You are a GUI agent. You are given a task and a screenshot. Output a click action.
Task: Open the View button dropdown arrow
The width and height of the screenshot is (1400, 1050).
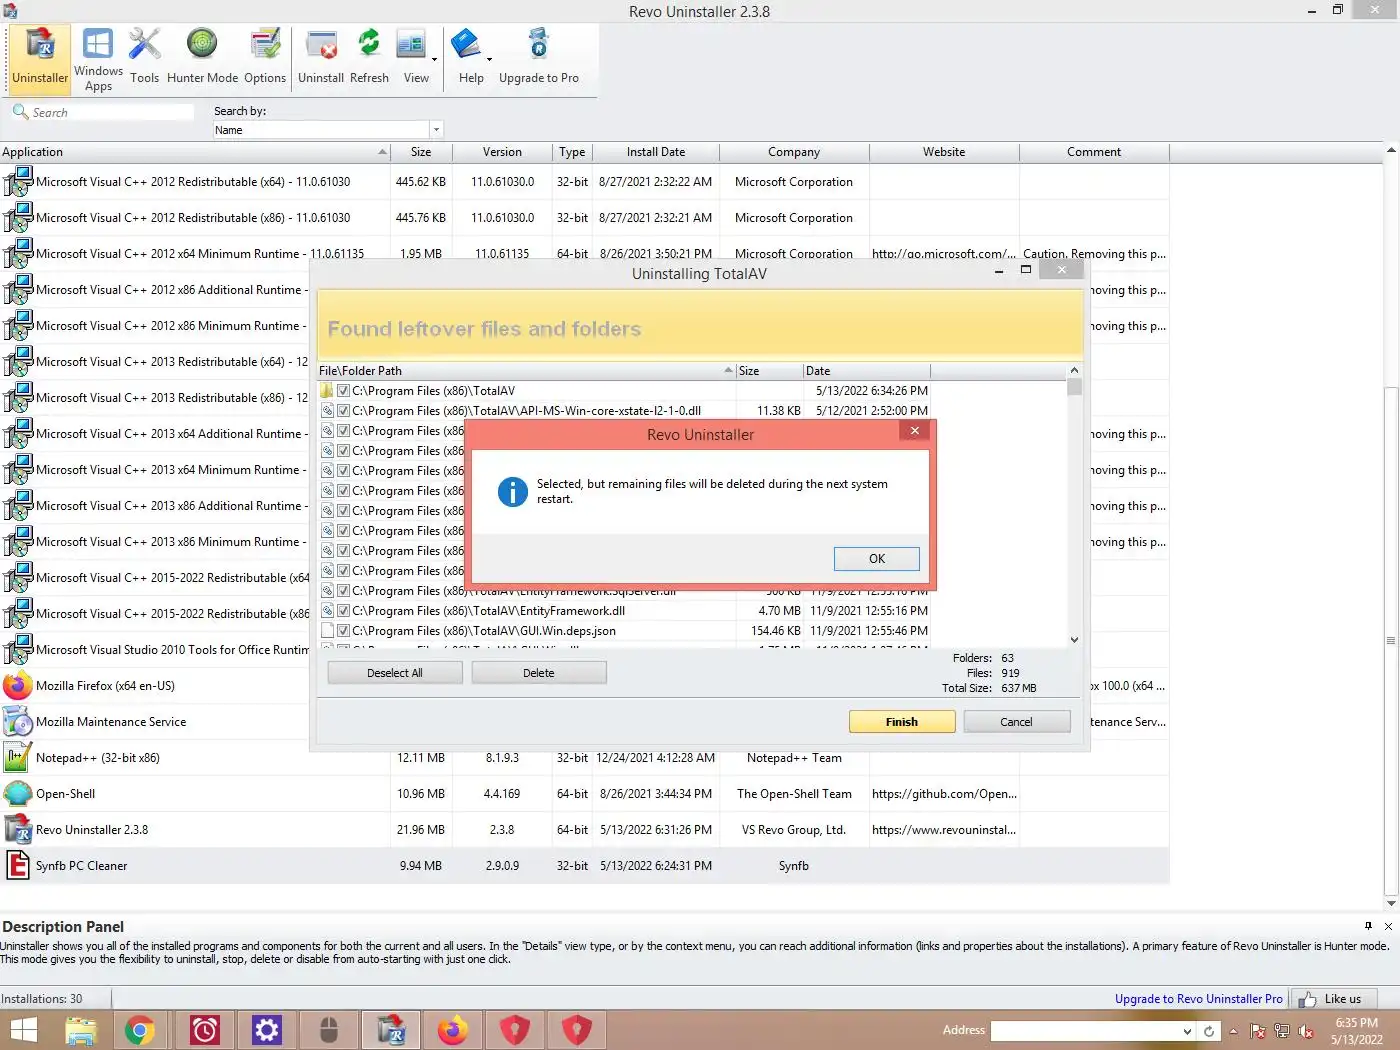coord(434,60)
